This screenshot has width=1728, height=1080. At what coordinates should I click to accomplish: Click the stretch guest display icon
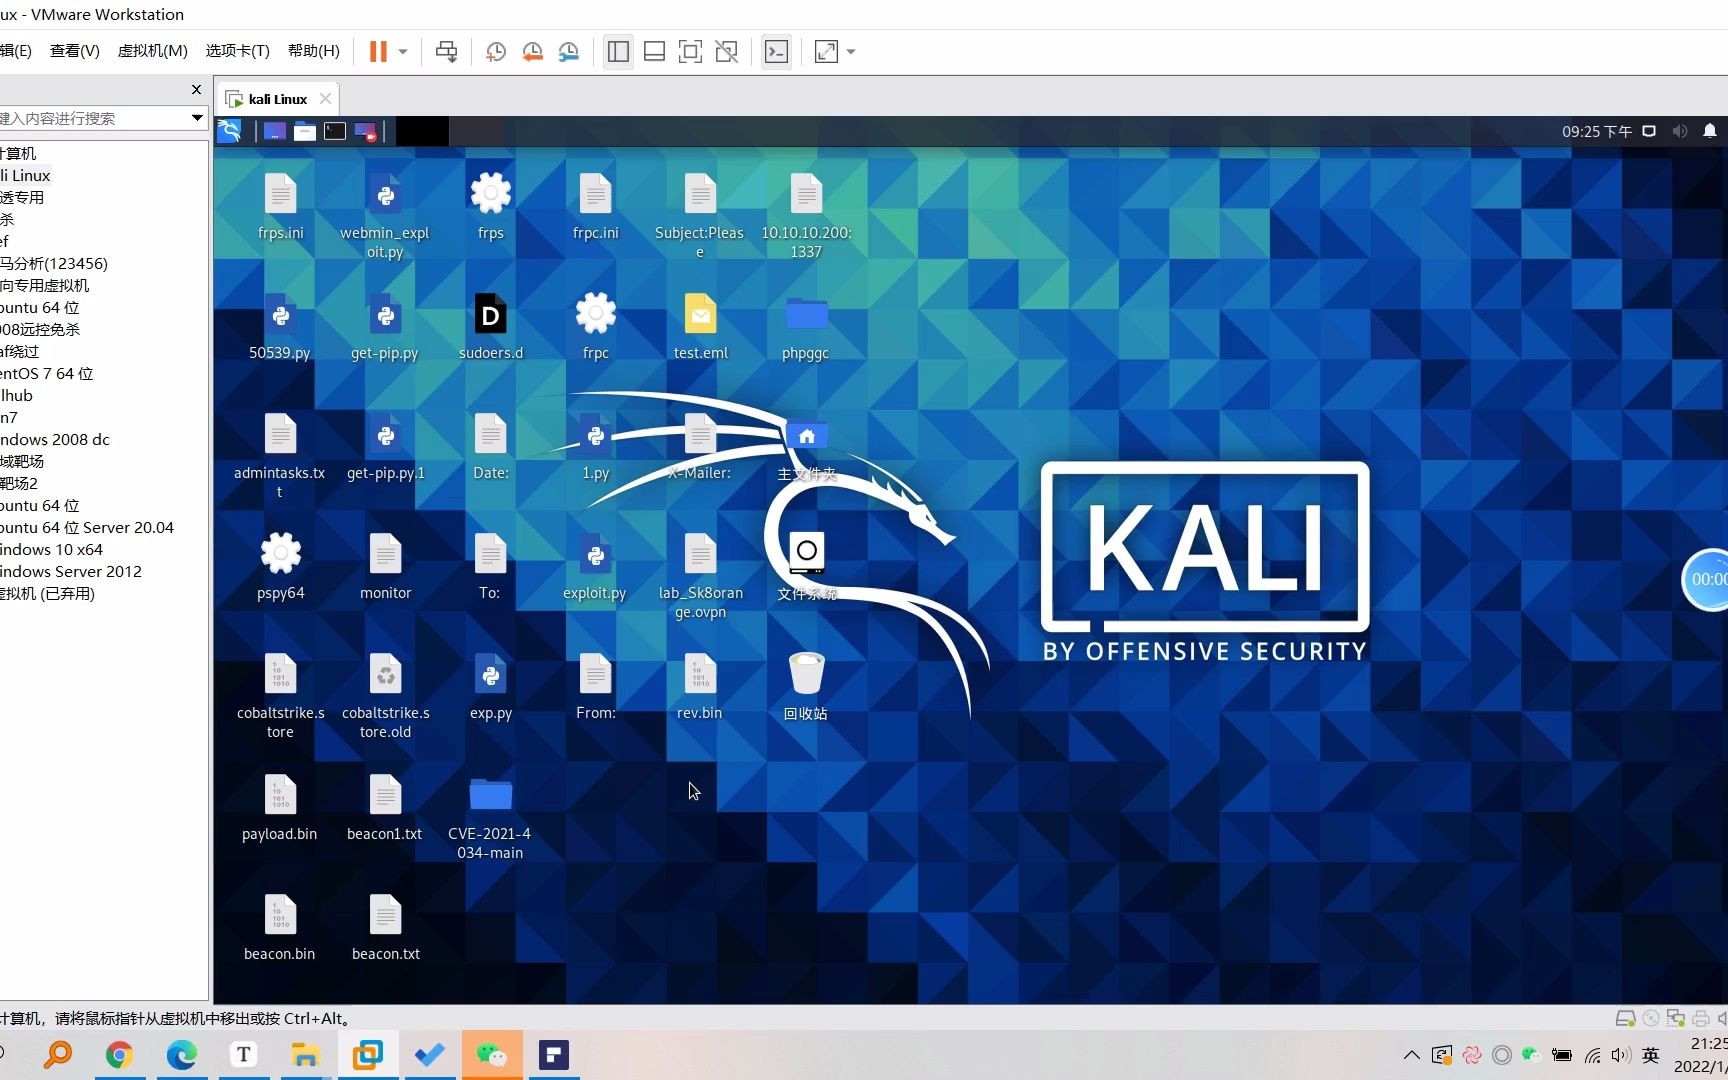pyautogui.click(x=826, y=51)
